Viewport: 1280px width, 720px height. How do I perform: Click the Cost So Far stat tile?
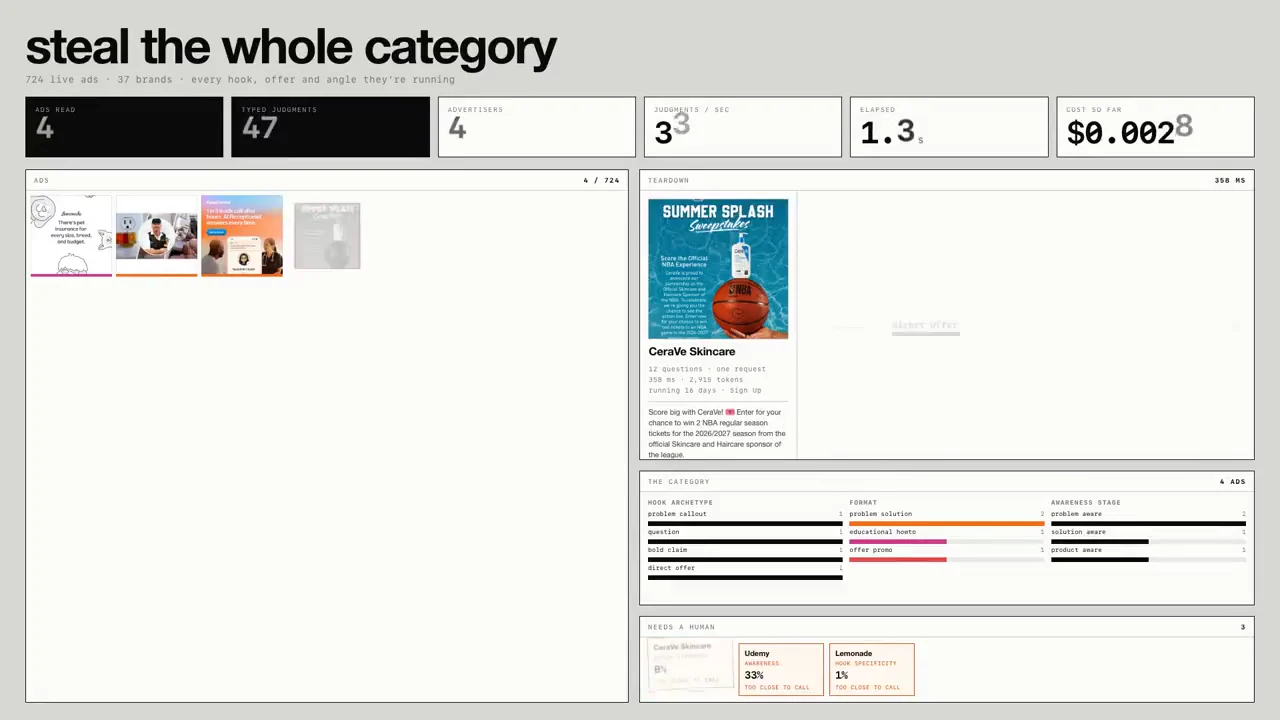pos(1155,127)
